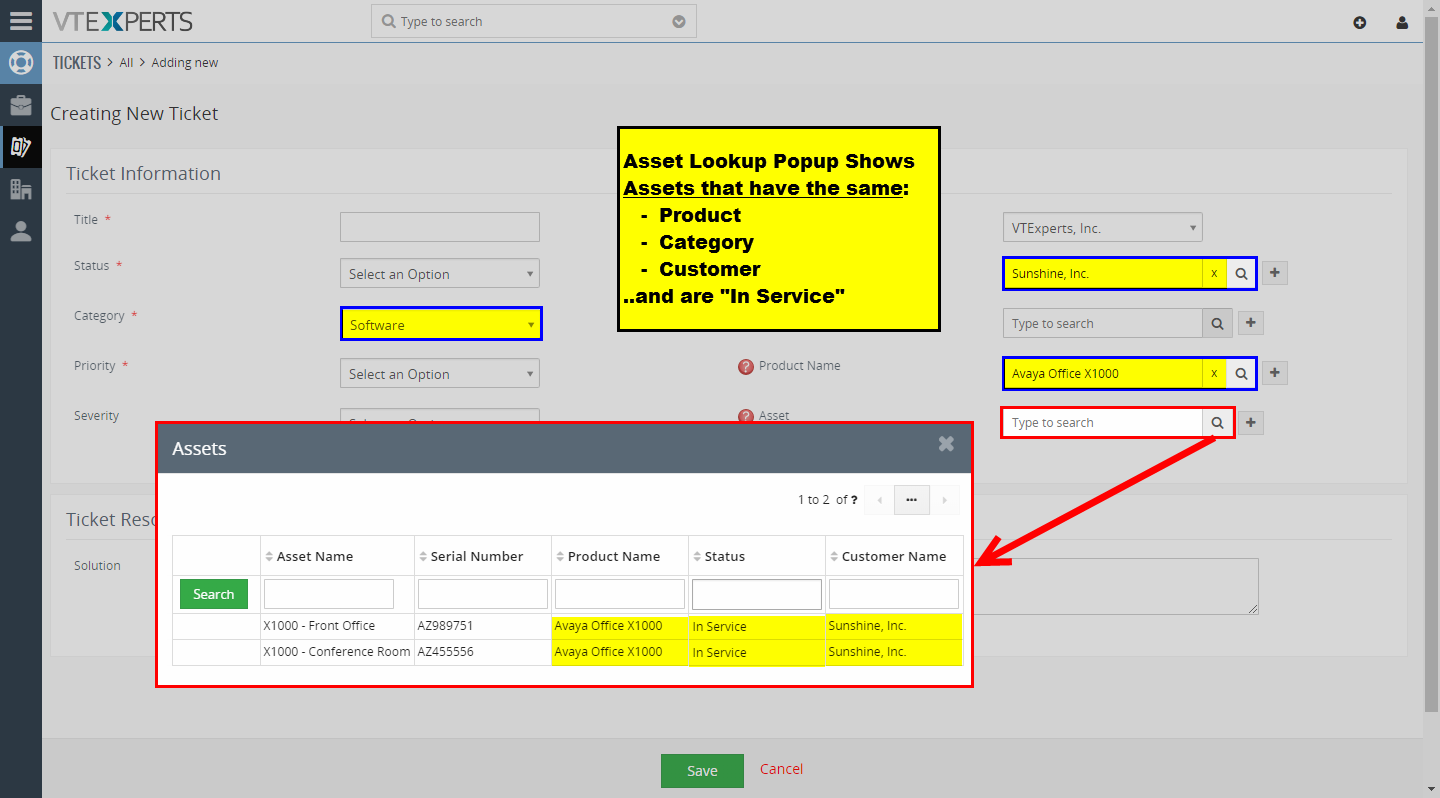Click serial number AZ989751

coord(445,626)
